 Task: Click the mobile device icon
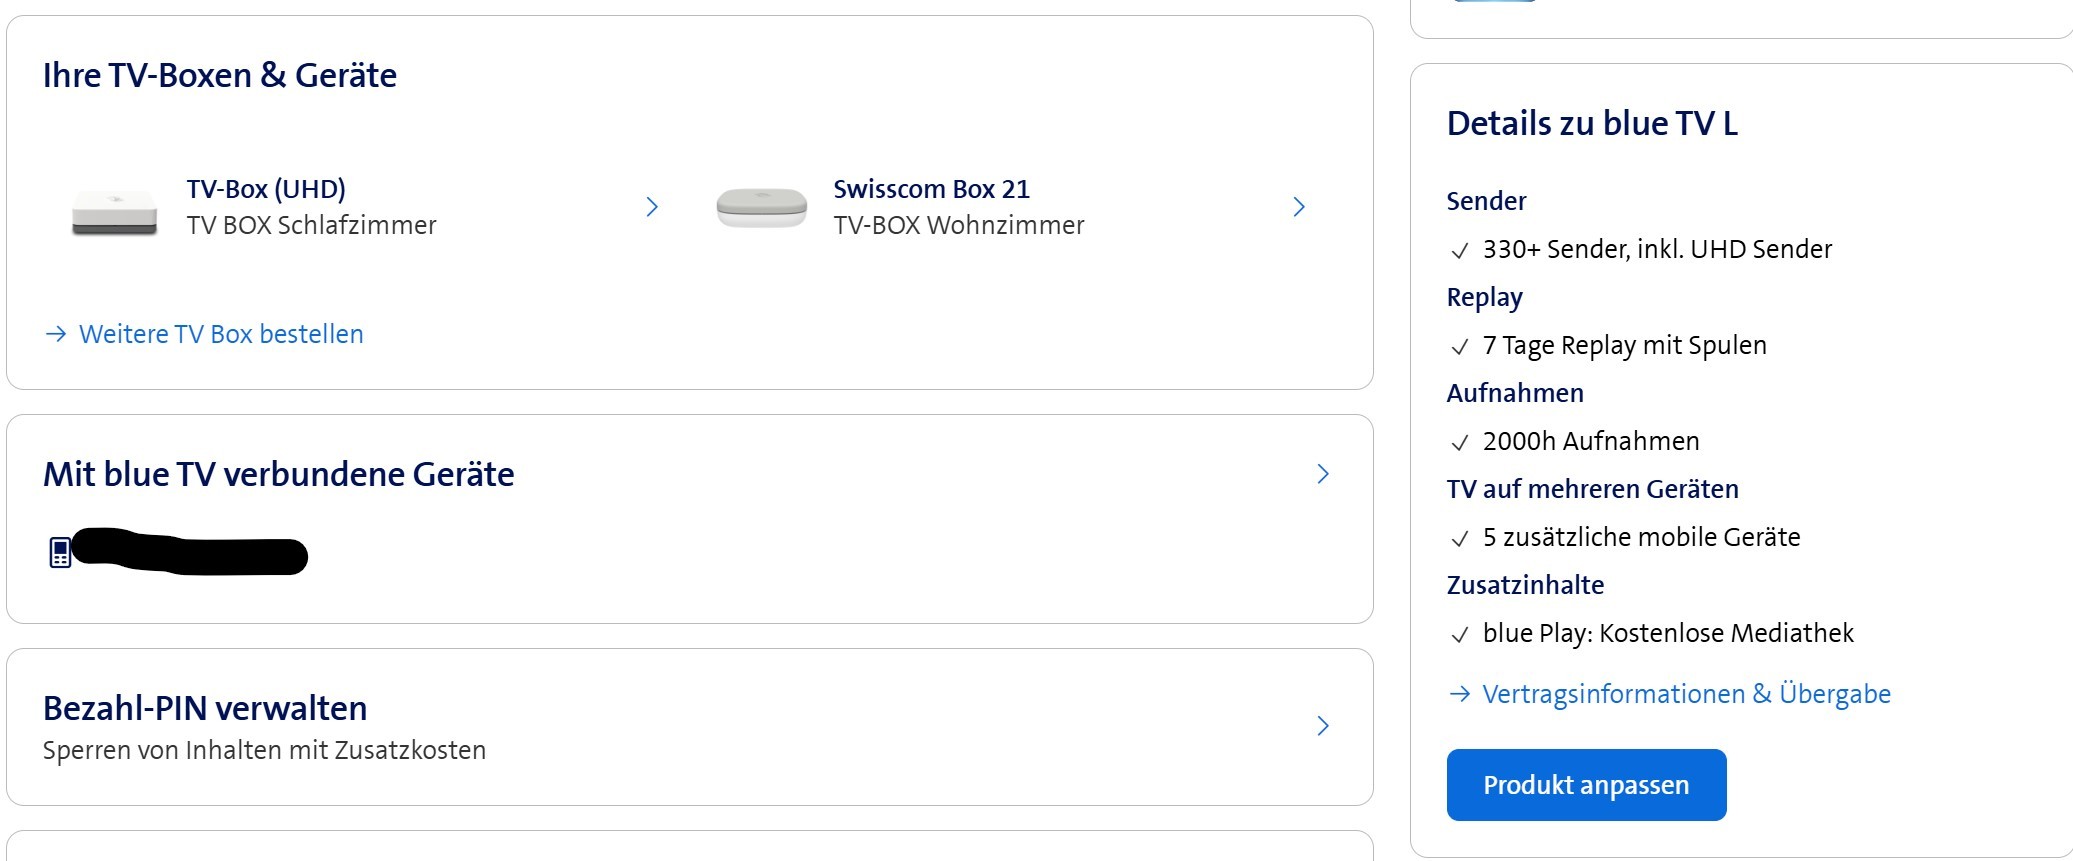[60, 552]
